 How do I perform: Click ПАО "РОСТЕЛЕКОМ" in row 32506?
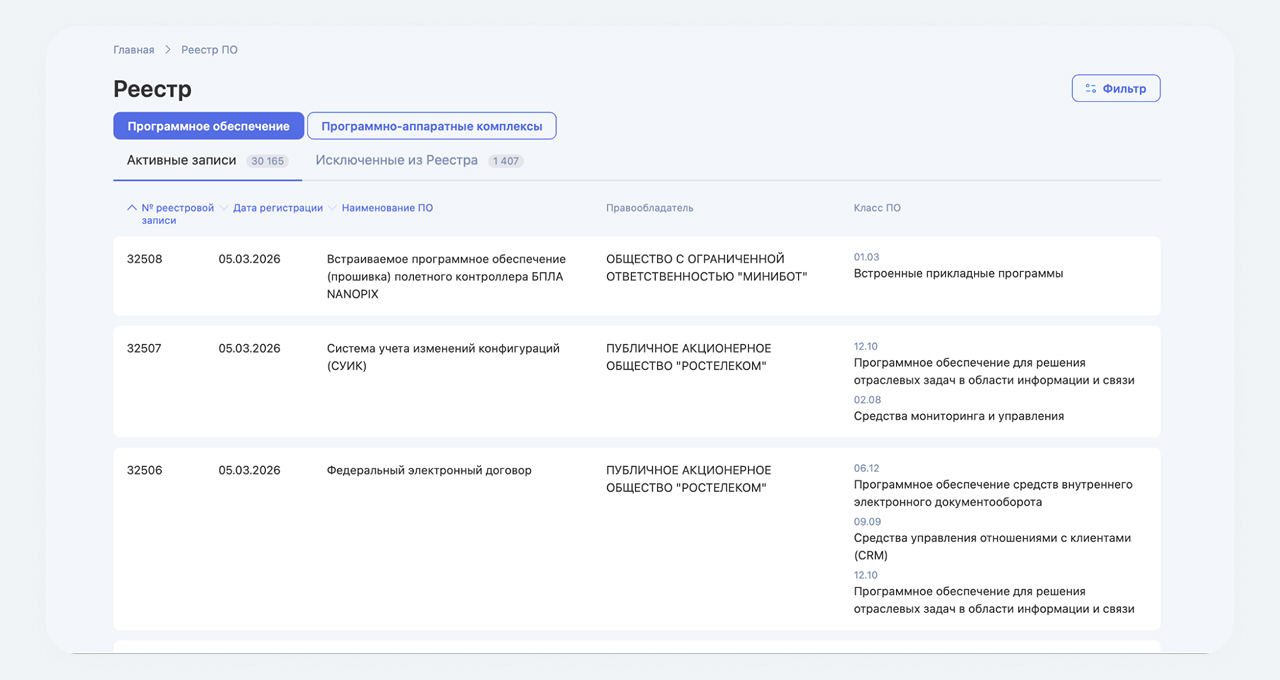[688, 479]
